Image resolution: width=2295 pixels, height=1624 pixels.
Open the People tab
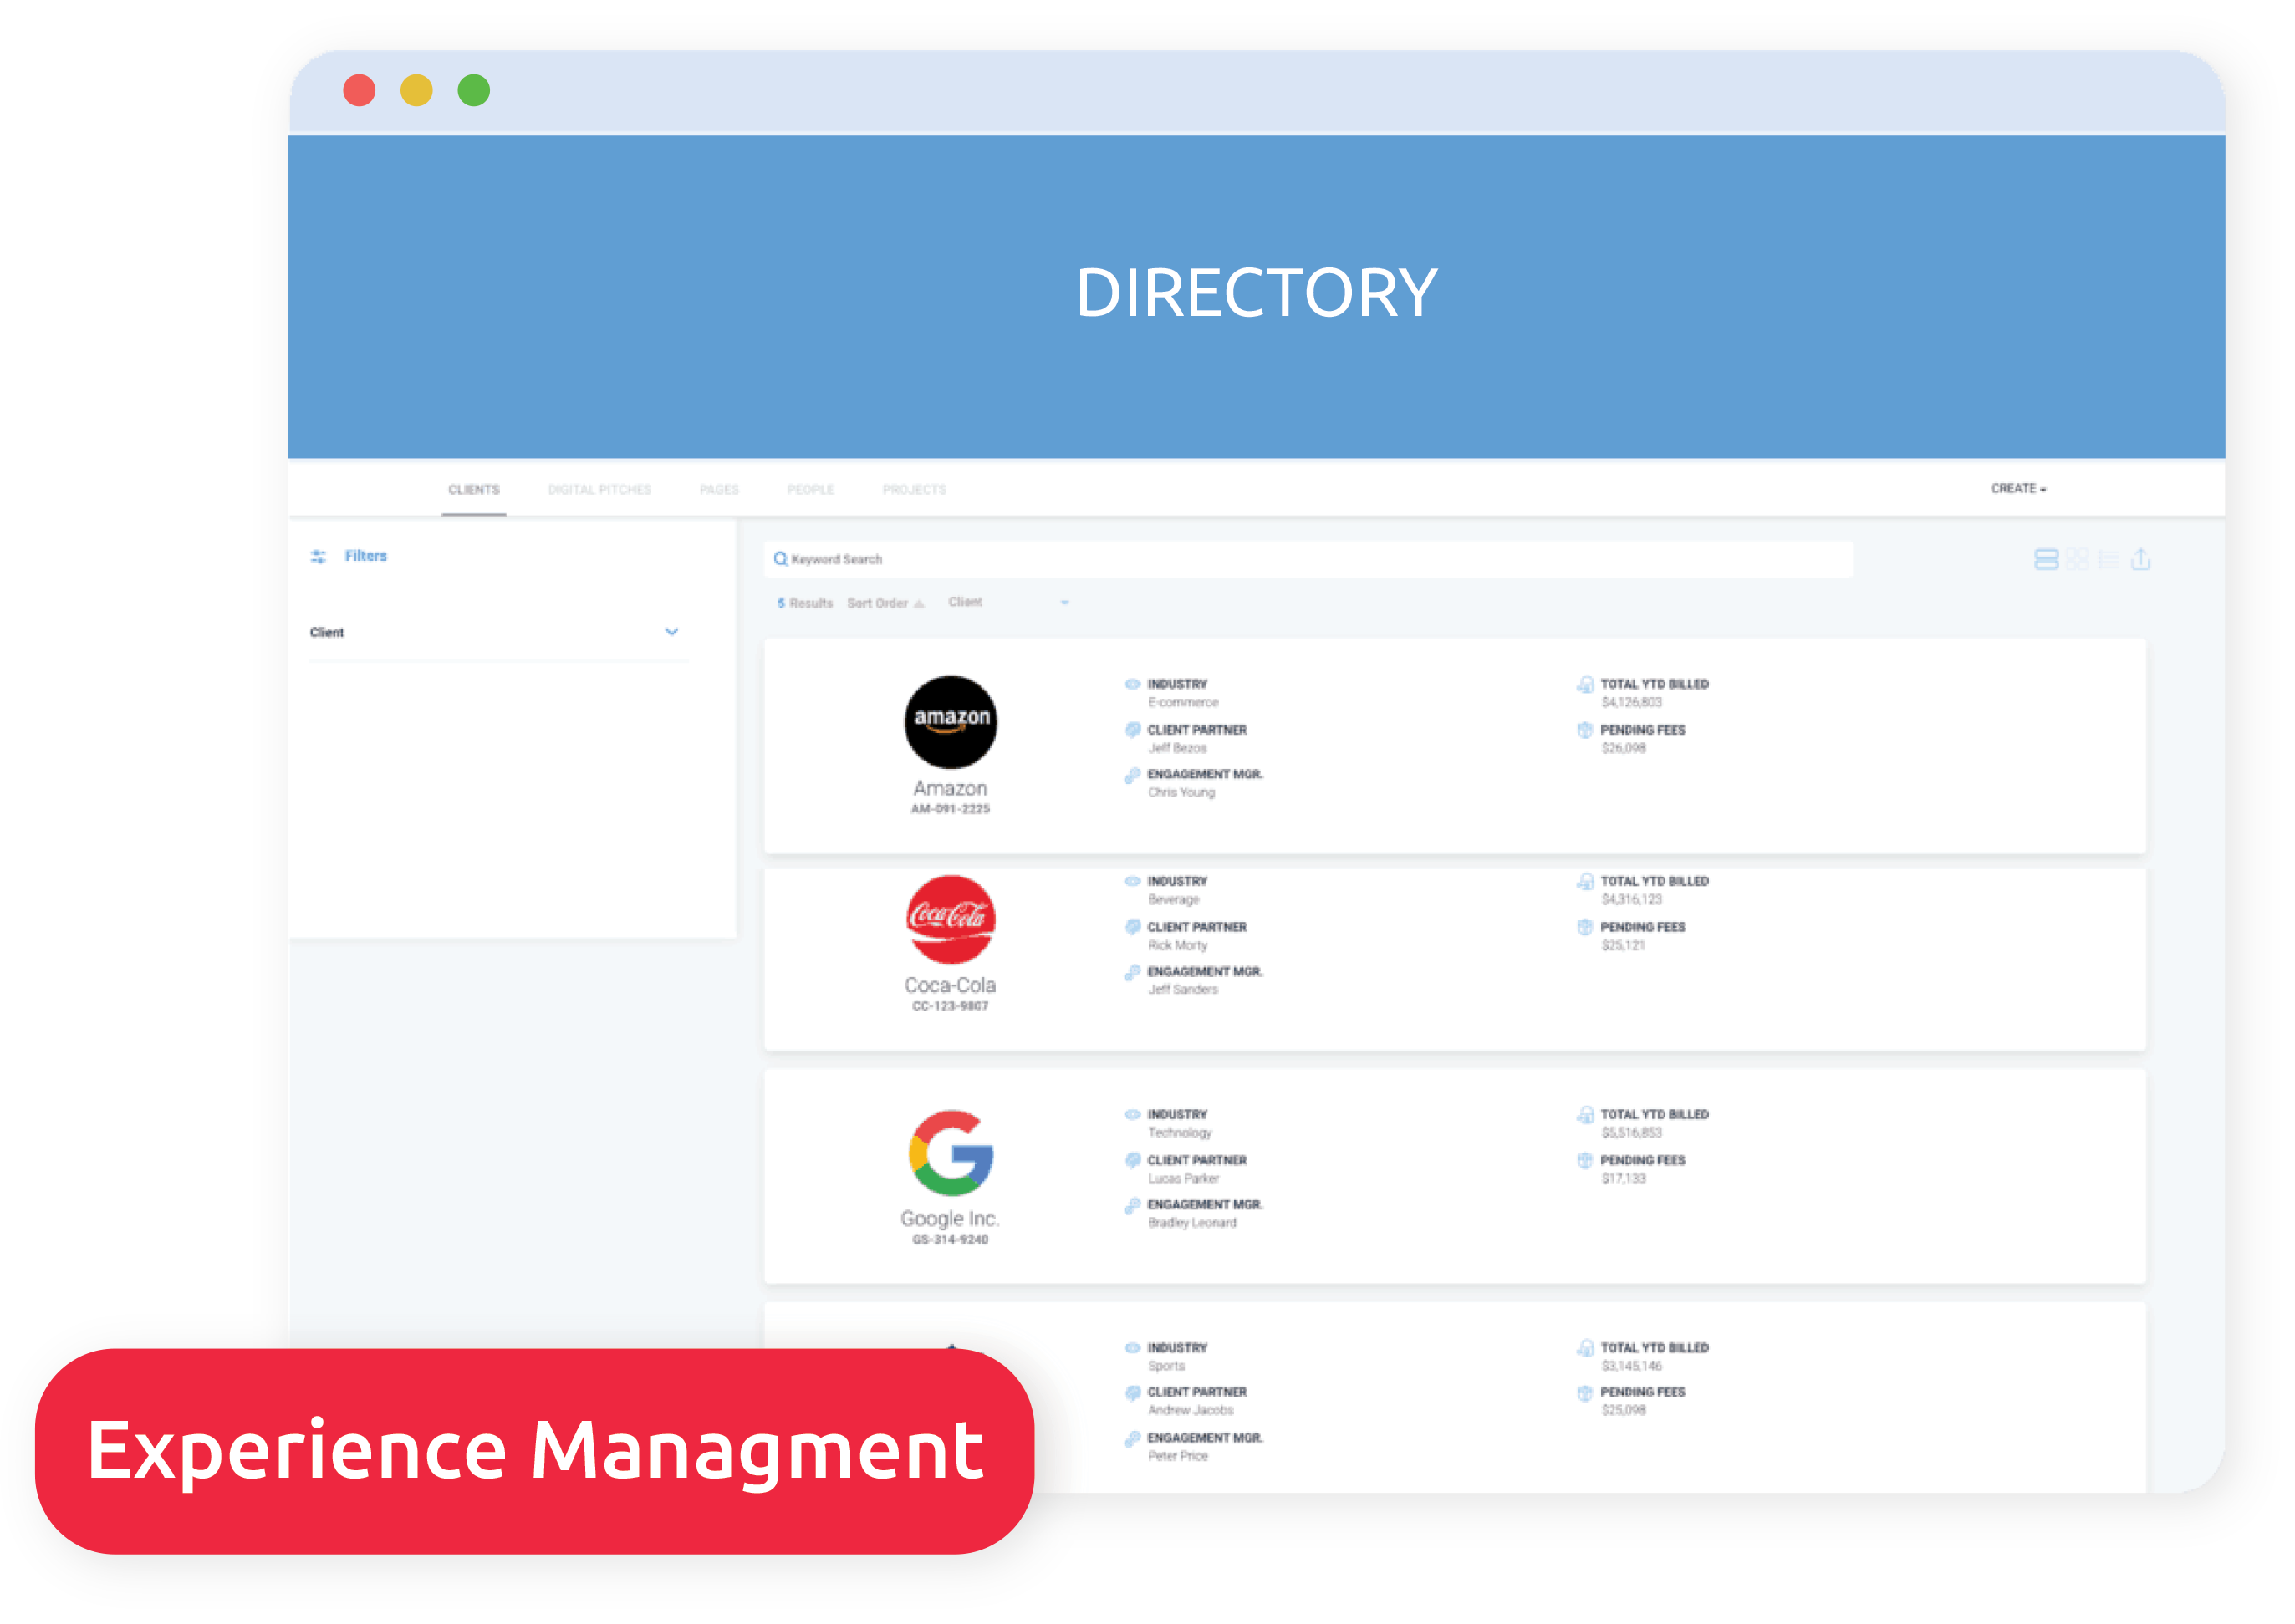pyautogui.click(x=810, y=489)
